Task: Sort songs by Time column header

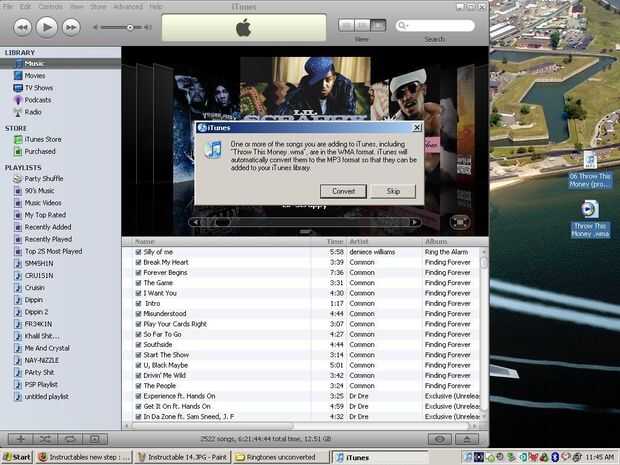Action: [329, 242]
